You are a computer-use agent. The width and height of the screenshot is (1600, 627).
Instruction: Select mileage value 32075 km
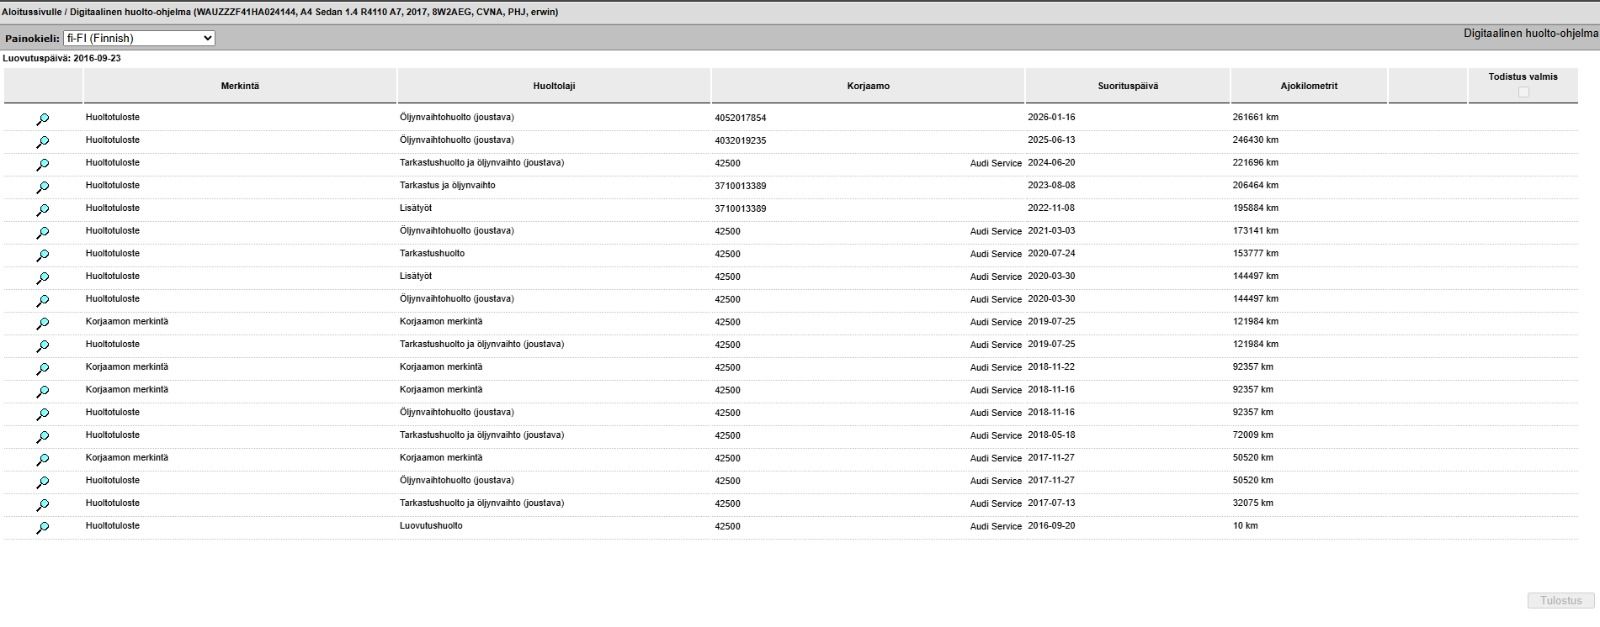[1253, 503]
